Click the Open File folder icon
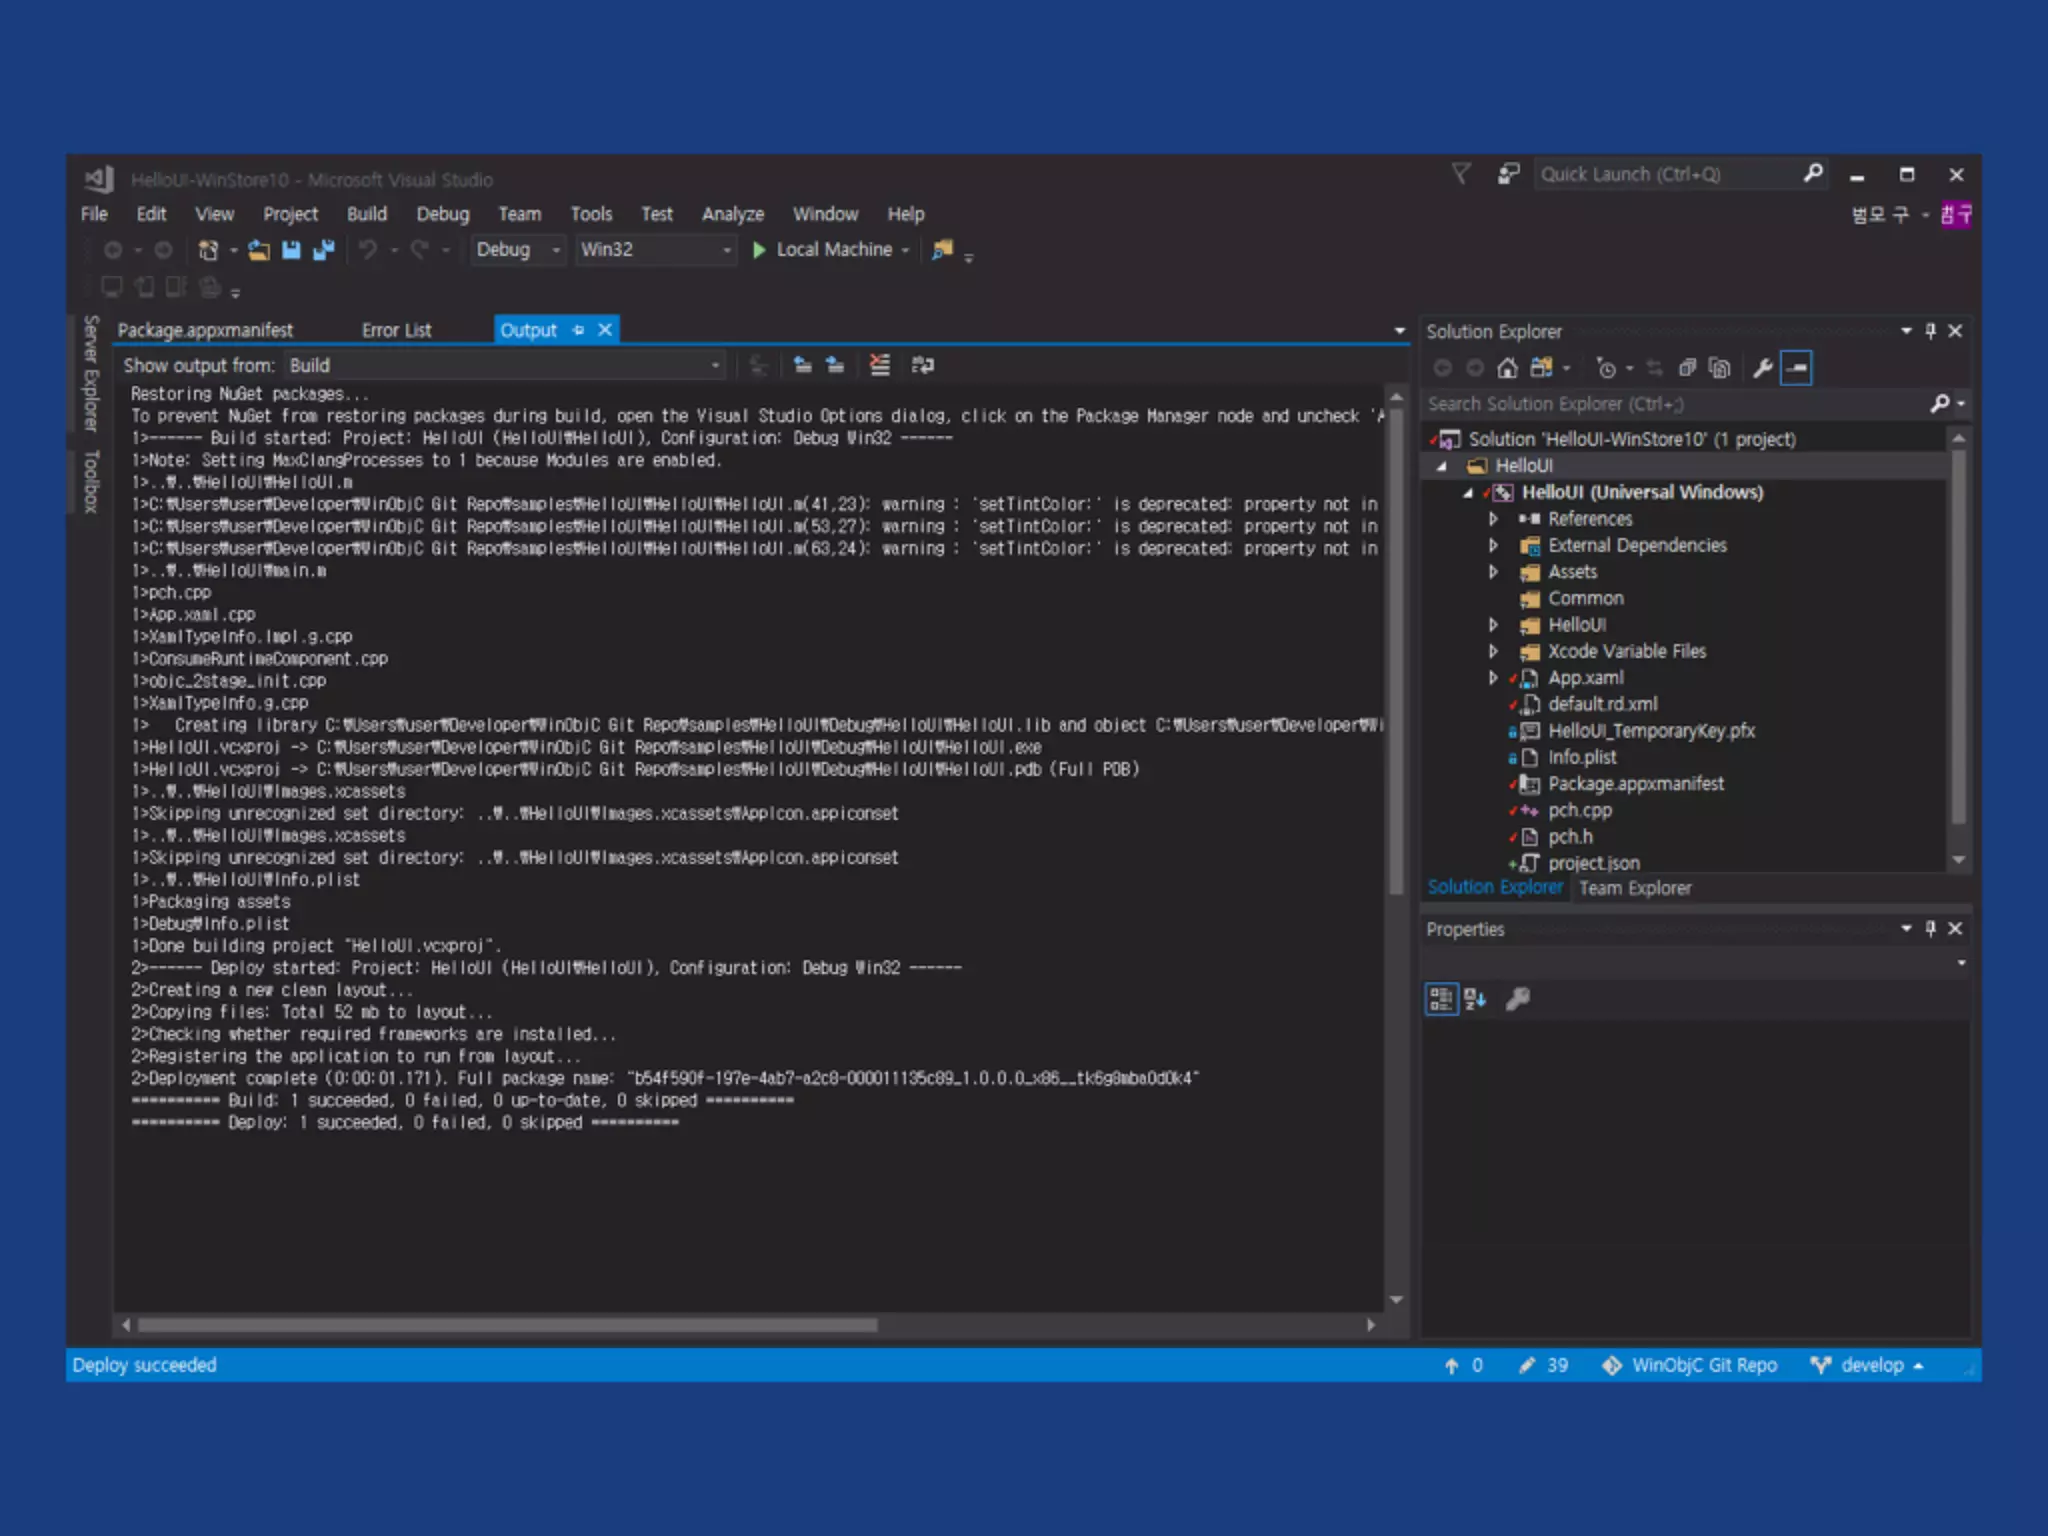This screenshot has width=2048, height=1536. tap(259, 250)
